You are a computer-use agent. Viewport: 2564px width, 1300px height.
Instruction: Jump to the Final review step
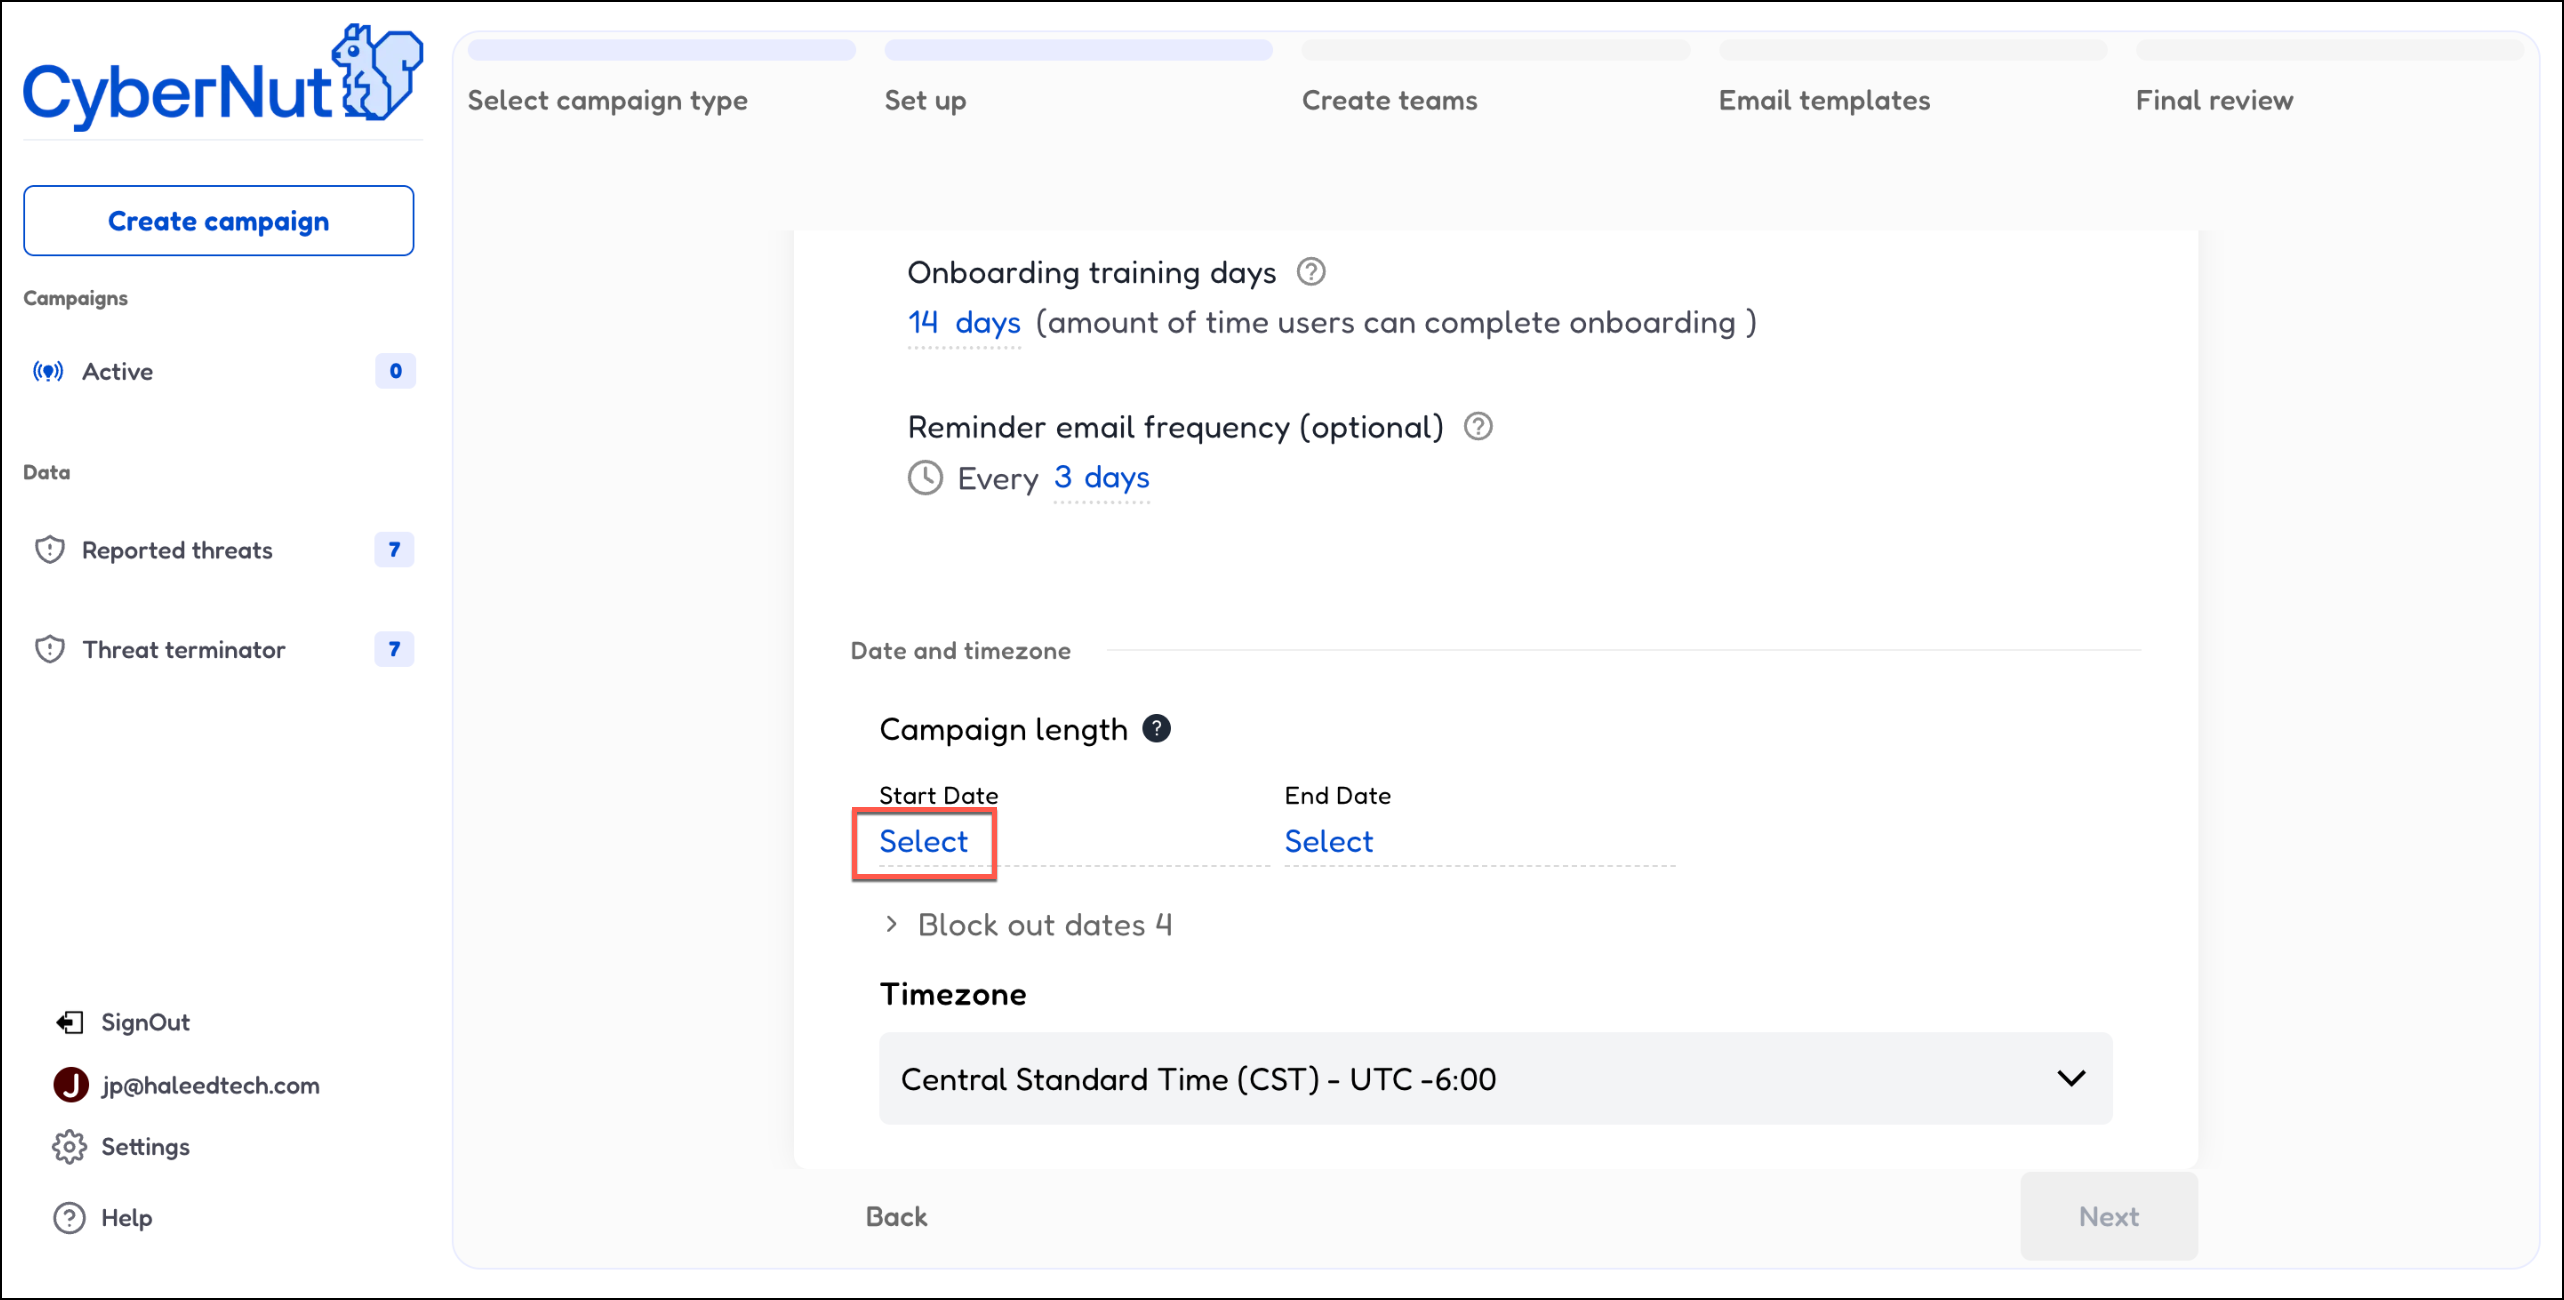pos(2214,100)
